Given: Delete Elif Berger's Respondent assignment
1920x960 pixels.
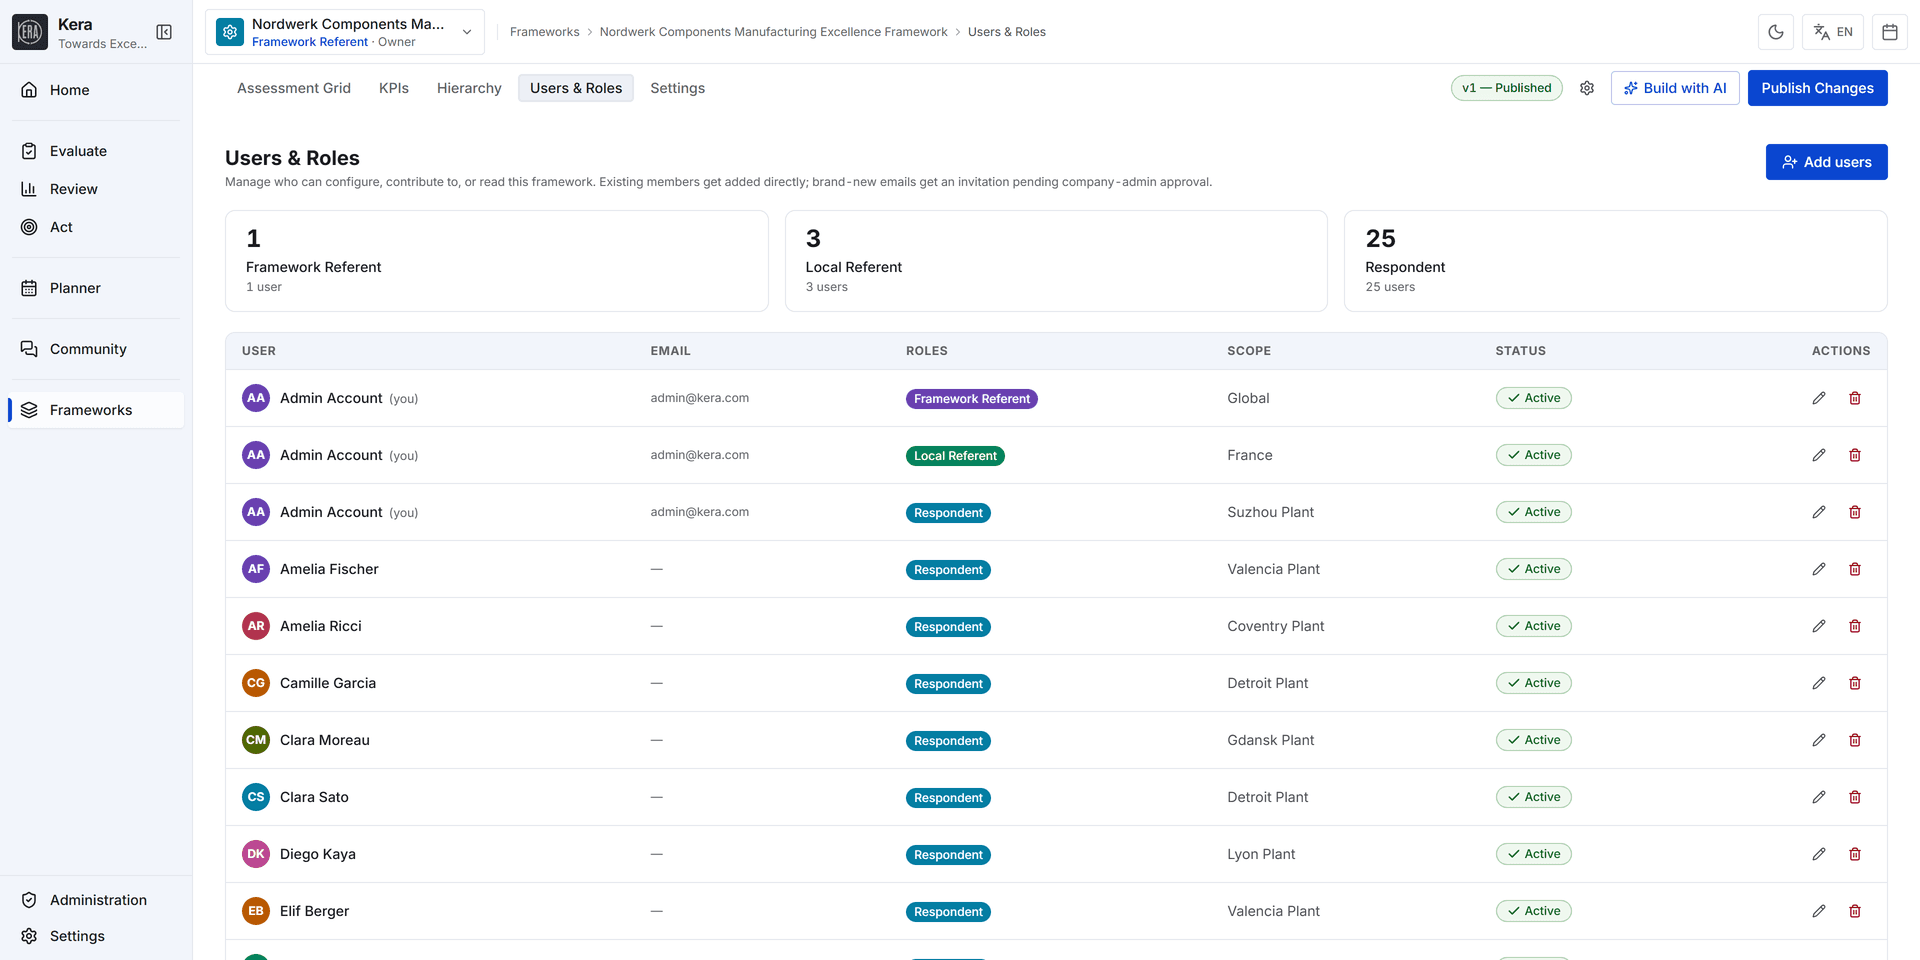Looking at the screenshot, I should pos(1855,911).
